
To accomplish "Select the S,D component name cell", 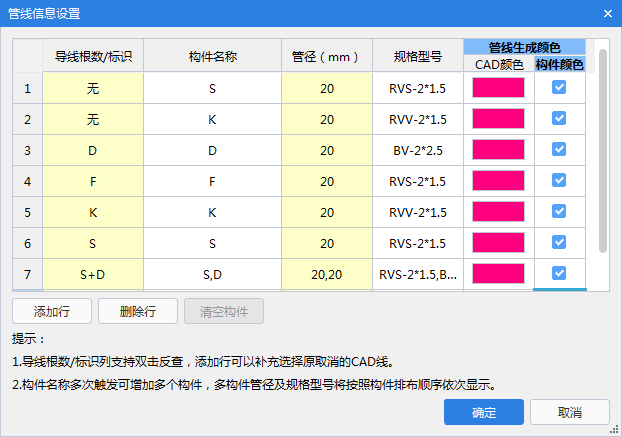I will click(212, 273).
